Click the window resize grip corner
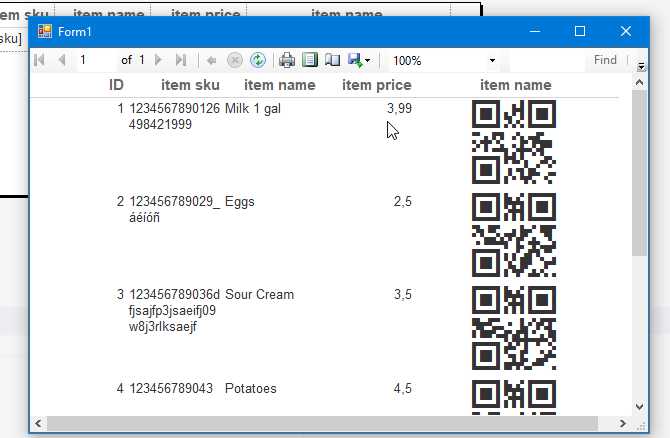The image size is (670, 438). 641,426
